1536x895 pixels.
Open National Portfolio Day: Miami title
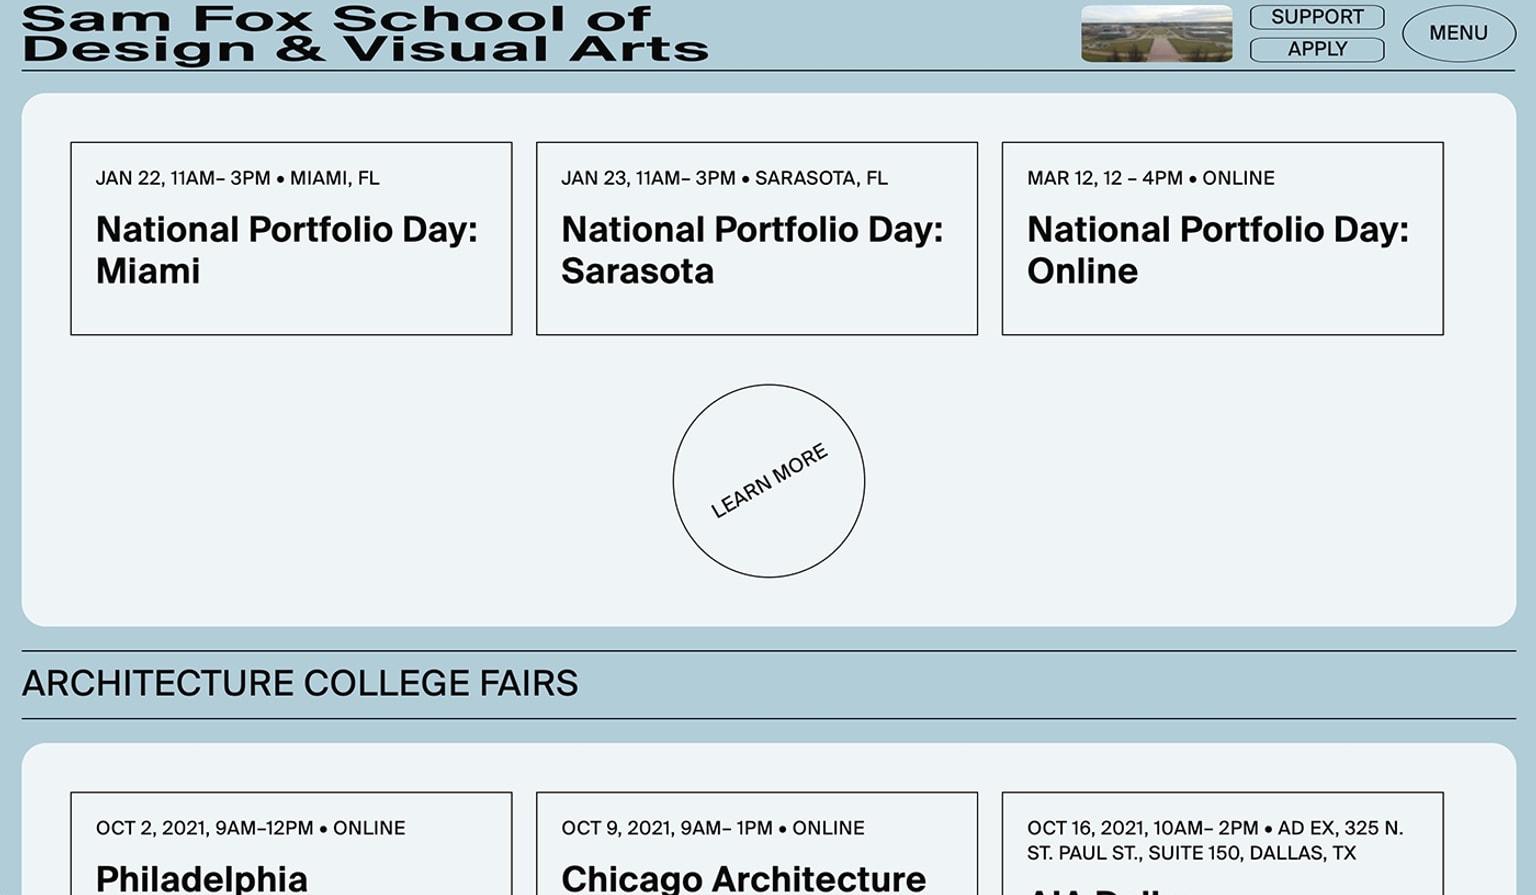(286, 250)
